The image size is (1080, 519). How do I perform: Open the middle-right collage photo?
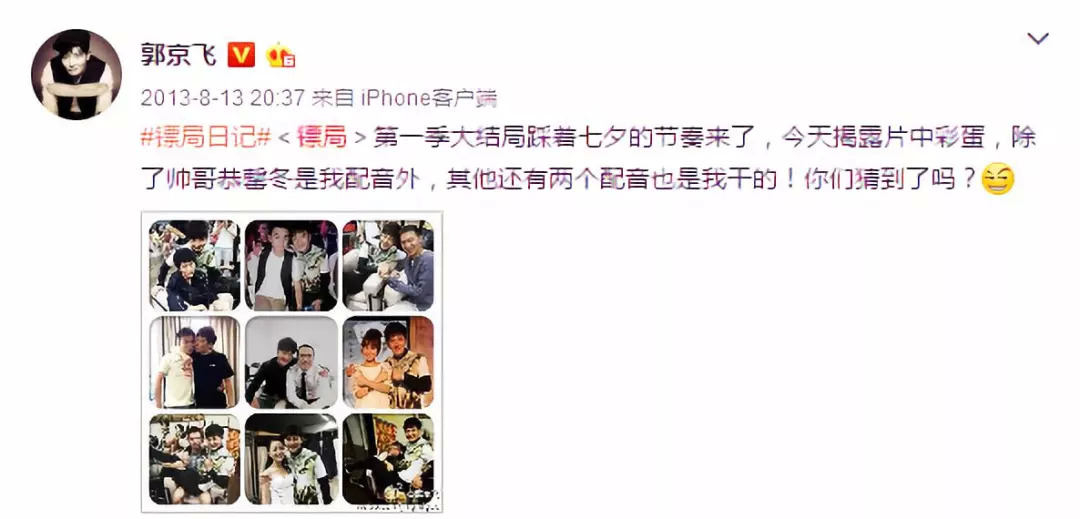[x=388, y=362]
